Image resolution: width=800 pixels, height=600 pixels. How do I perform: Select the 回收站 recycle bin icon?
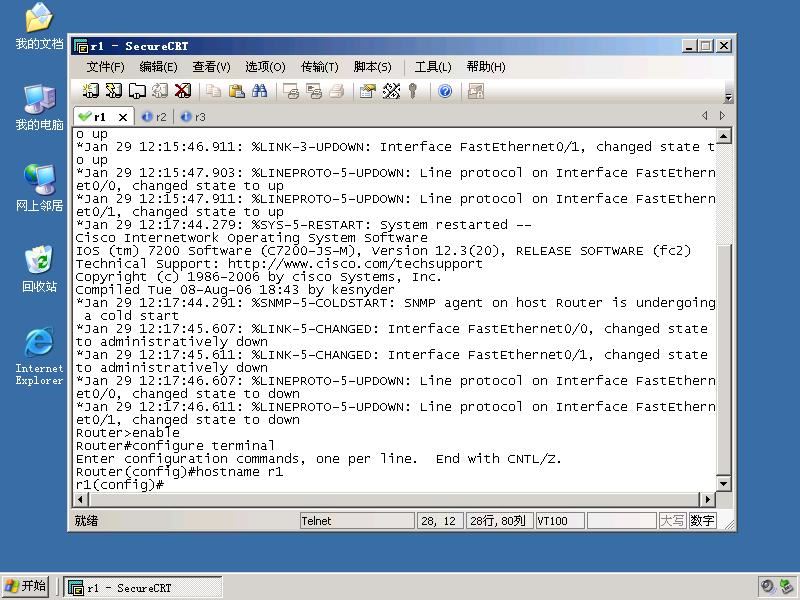pyautogui.click(x=39, y=269)
